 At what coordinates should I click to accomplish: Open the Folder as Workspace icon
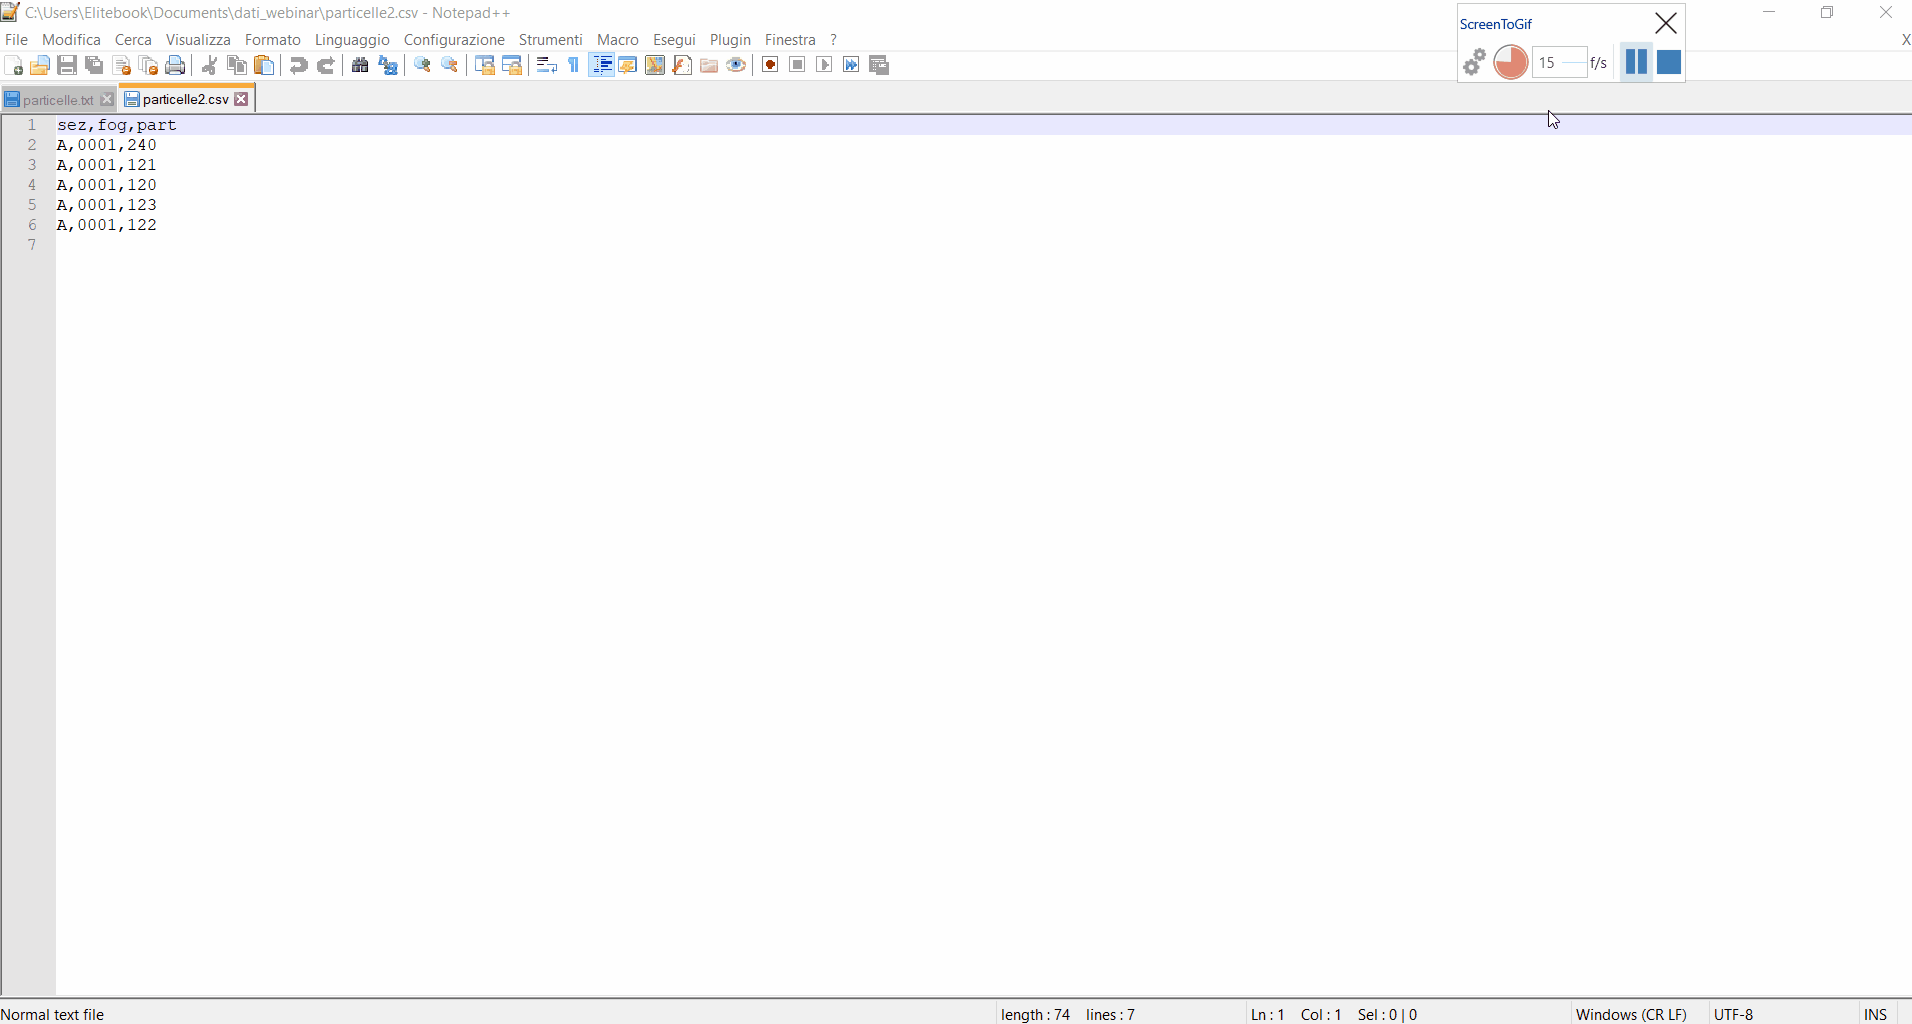(709, 65)
